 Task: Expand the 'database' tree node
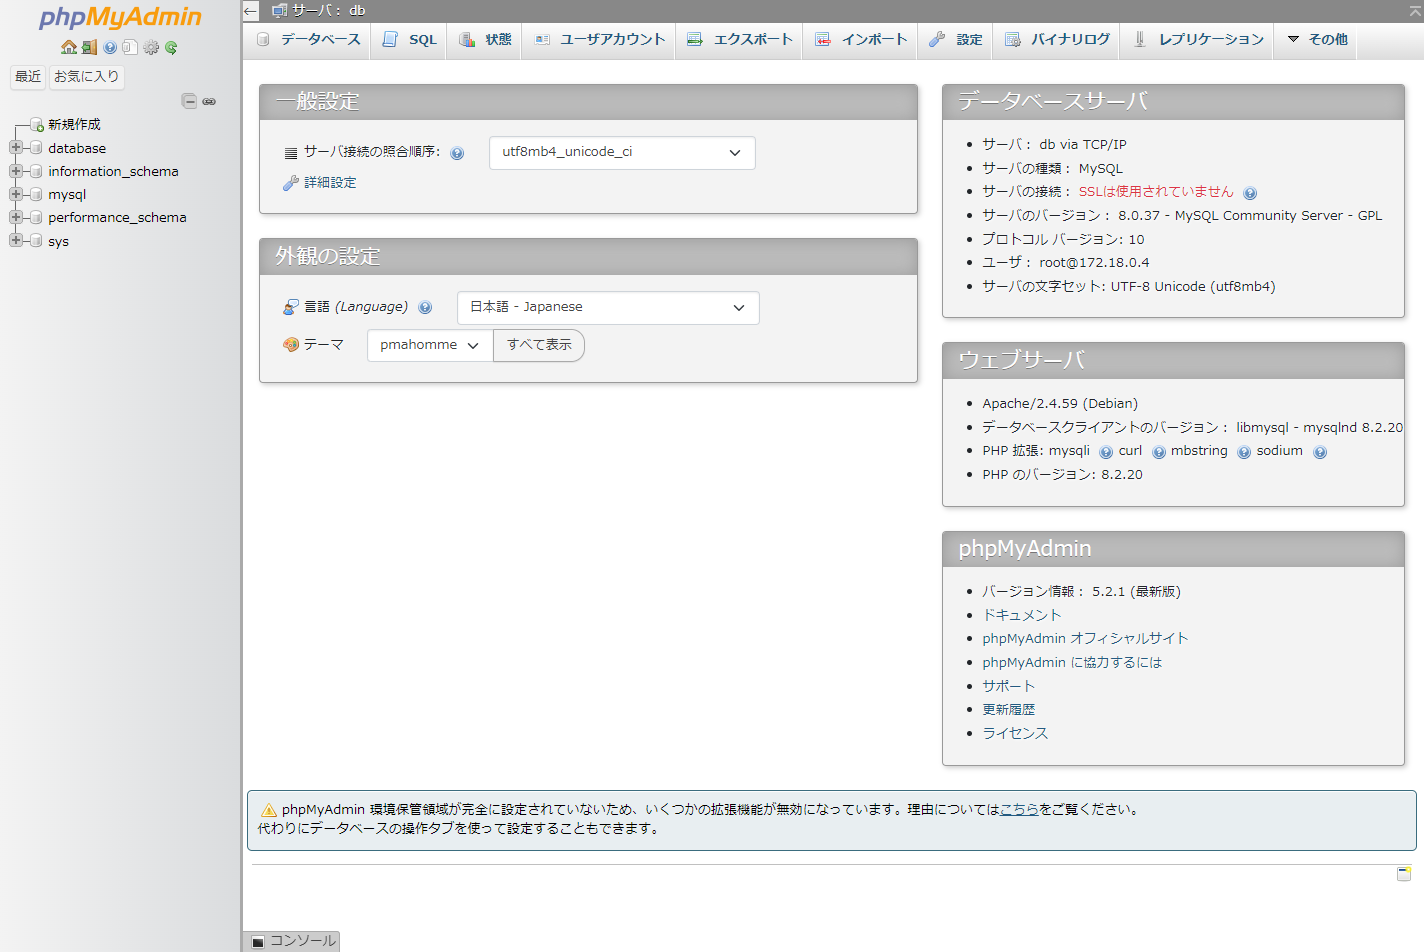tap(15, 148)
